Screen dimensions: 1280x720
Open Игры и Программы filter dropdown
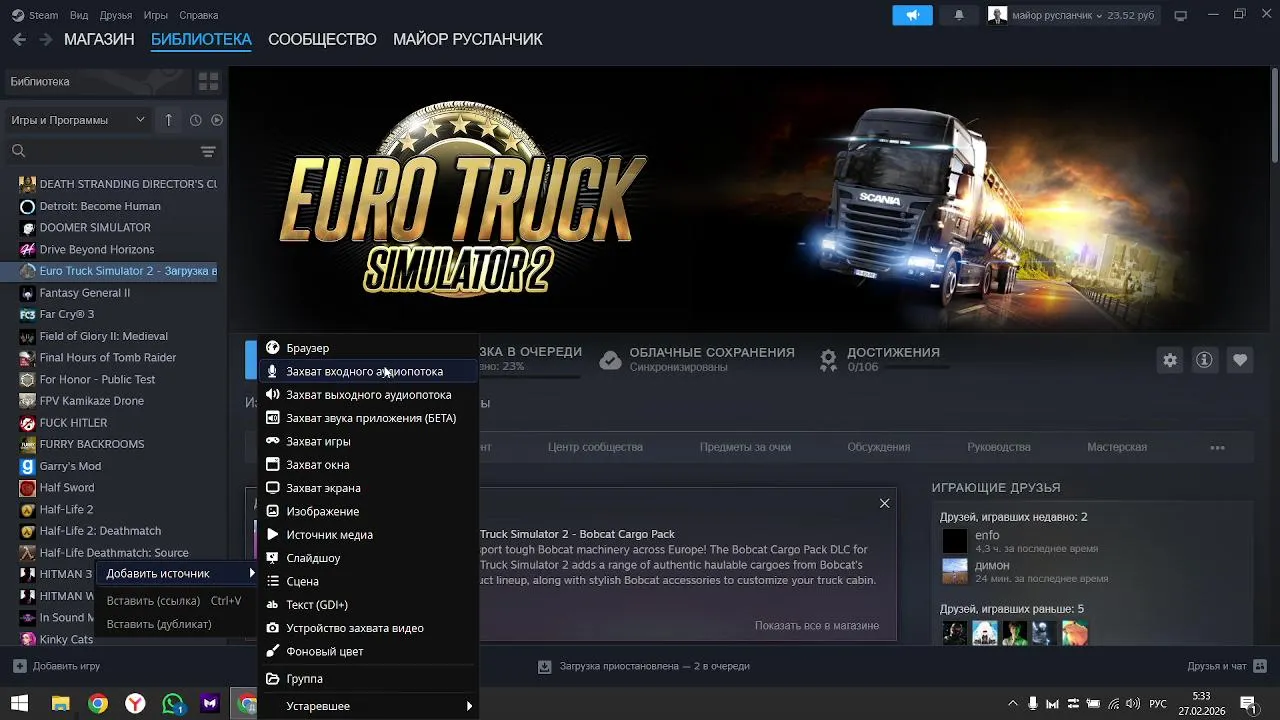coord(78,120)
